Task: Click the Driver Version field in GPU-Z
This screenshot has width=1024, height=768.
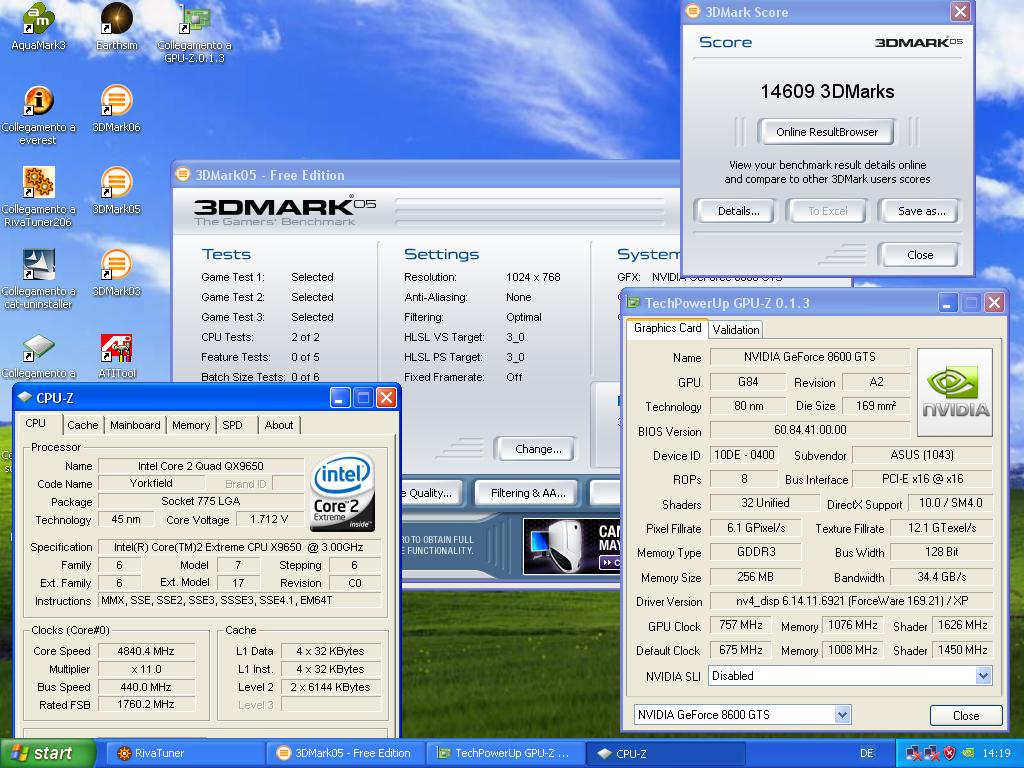Action: (852, 601)
